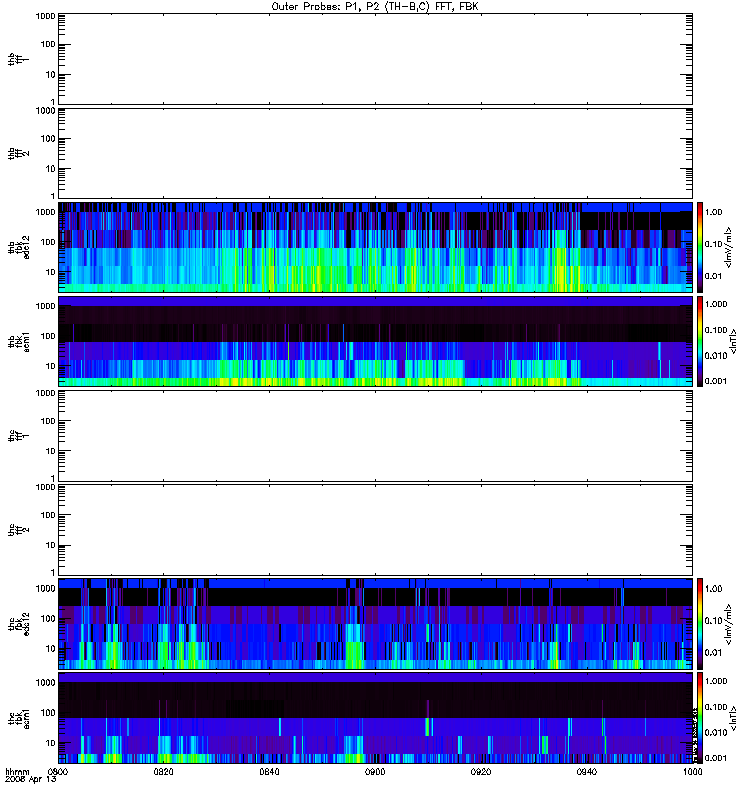
Task: Click the 100 y-tick of thb fbk scm1 panel
Action: 47,336
